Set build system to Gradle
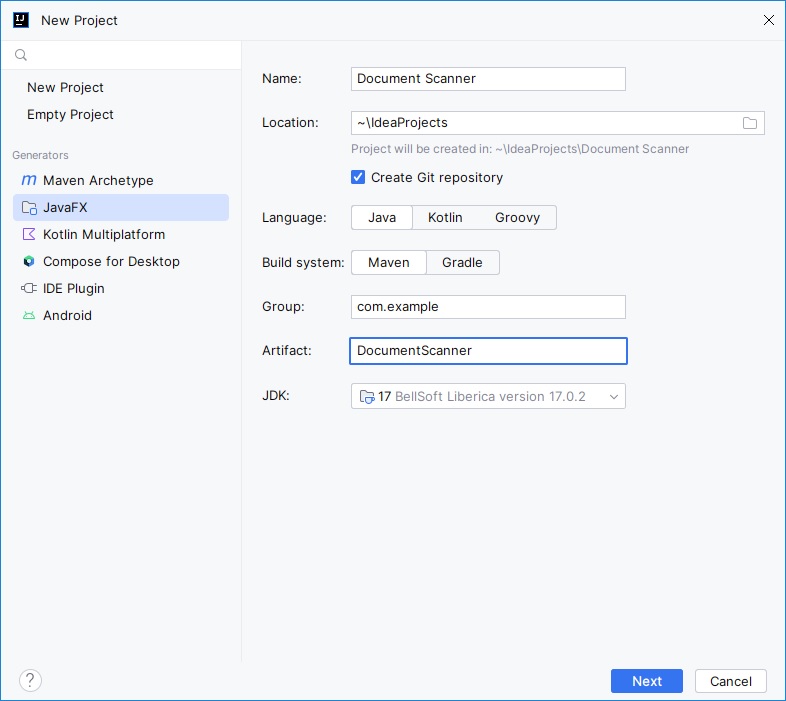 (x=462, y=263)
